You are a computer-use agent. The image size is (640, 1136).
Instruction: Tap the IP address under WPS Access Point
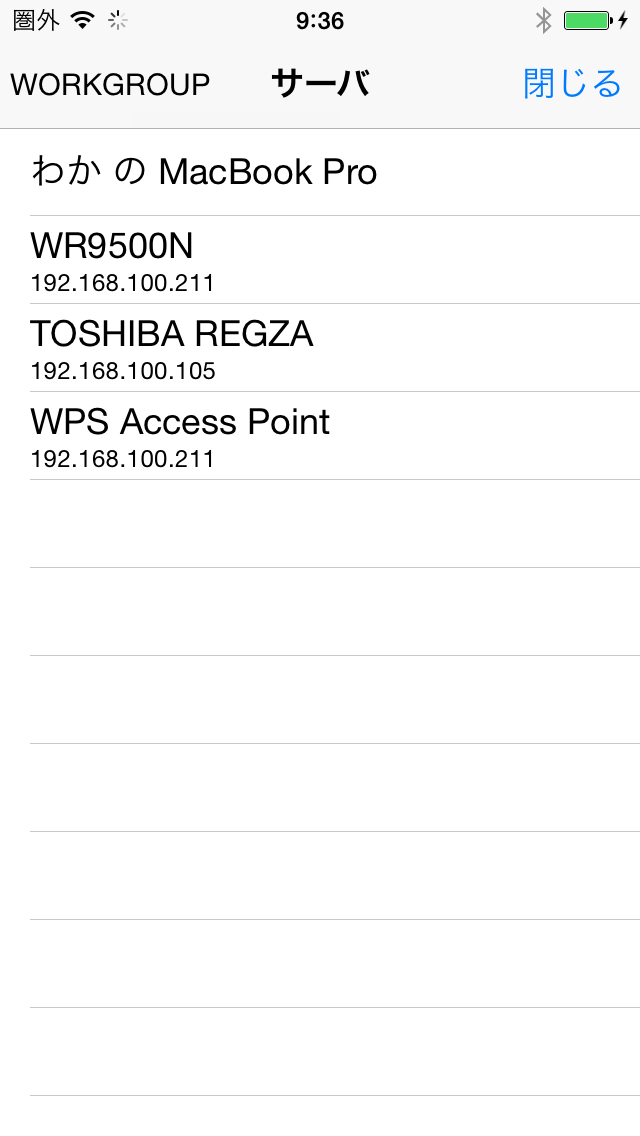[x=123, y=460]
